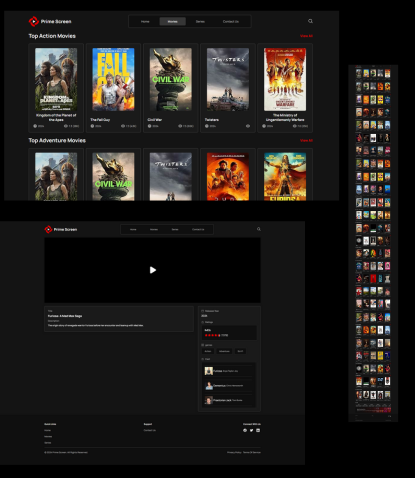Screen dimensions: 415x478
Task: Click the red star rating row
Action: [212, 335]
